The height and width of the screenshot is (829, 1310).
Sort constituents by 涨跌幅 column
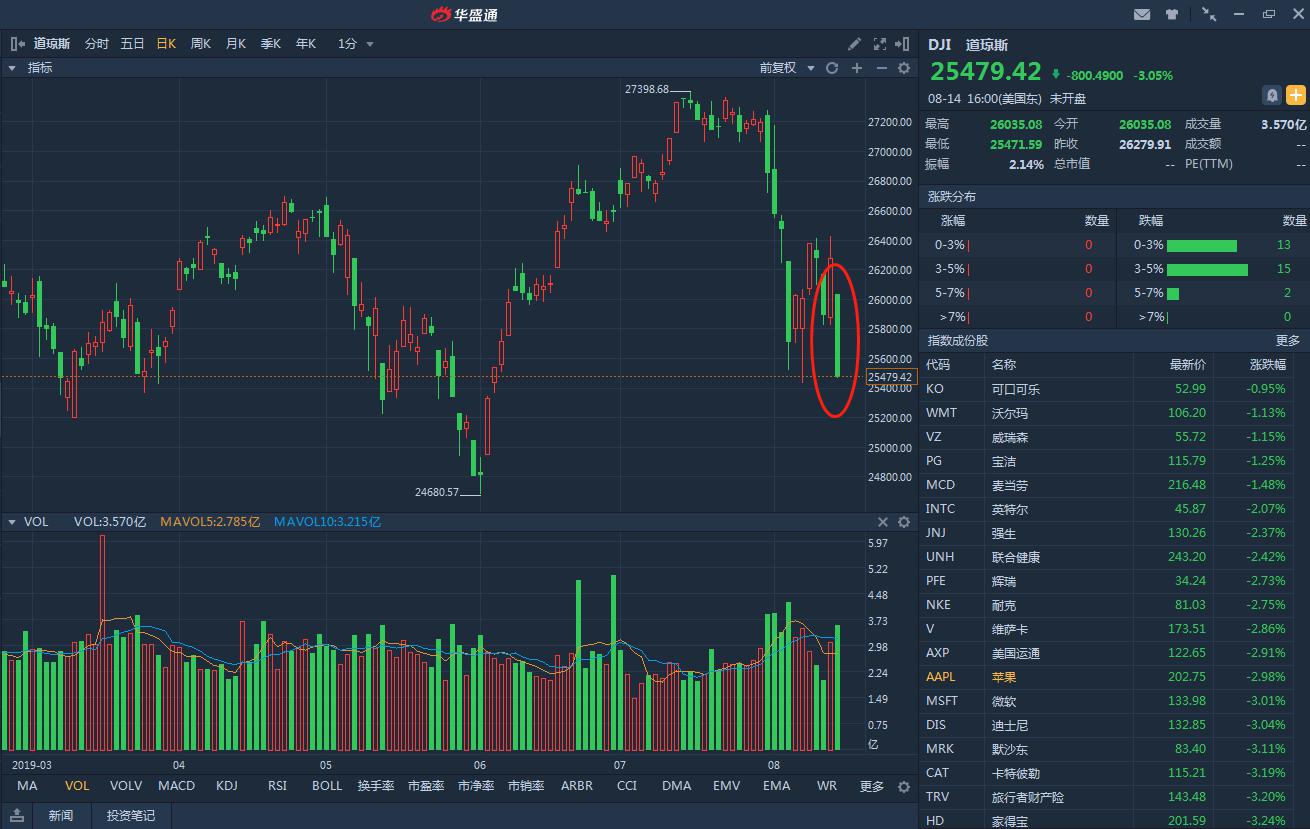point(1268,365)
